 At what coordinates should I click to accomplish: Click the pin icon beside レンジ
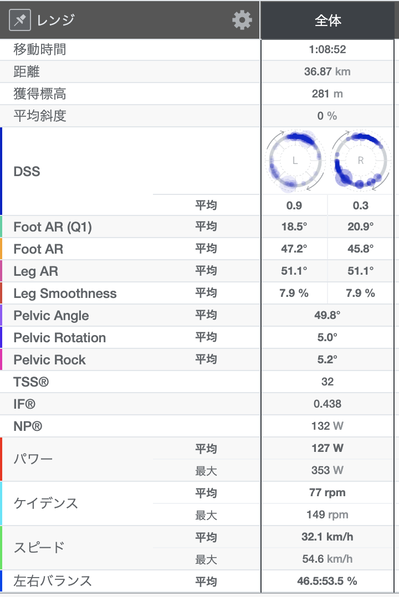tap(20, 20)
